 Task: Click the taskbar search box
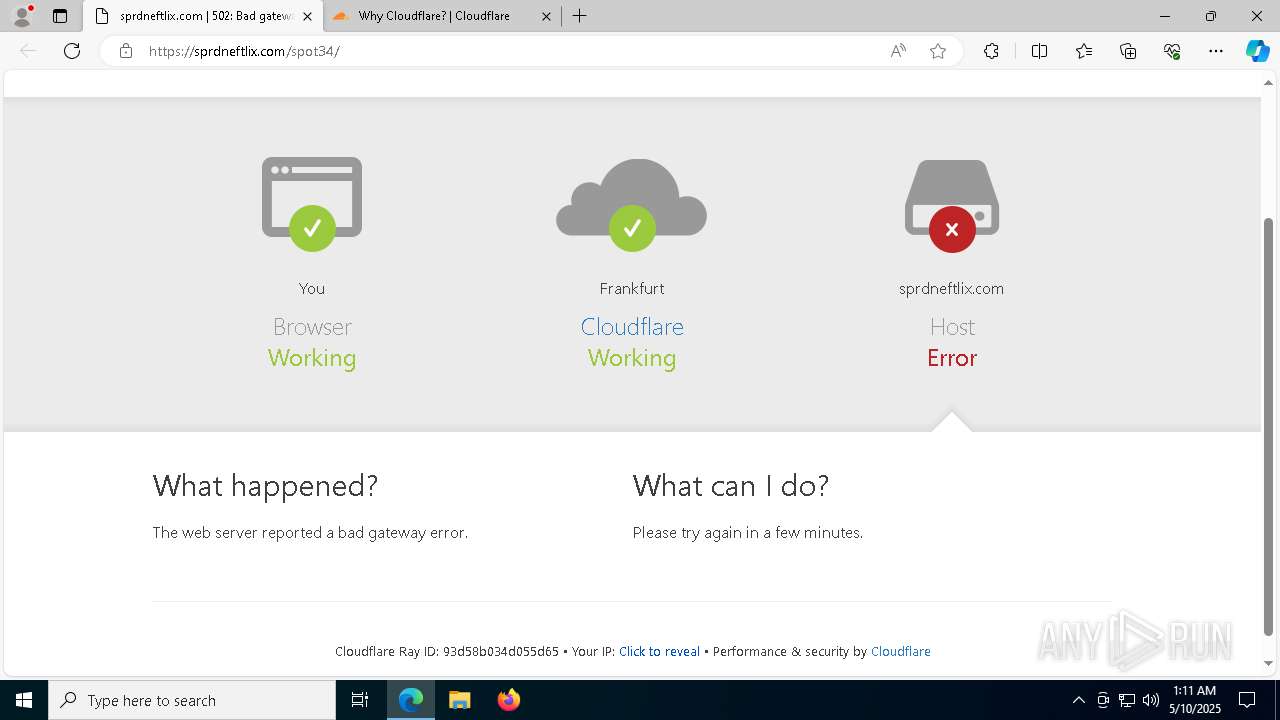[x=192, y=700]
